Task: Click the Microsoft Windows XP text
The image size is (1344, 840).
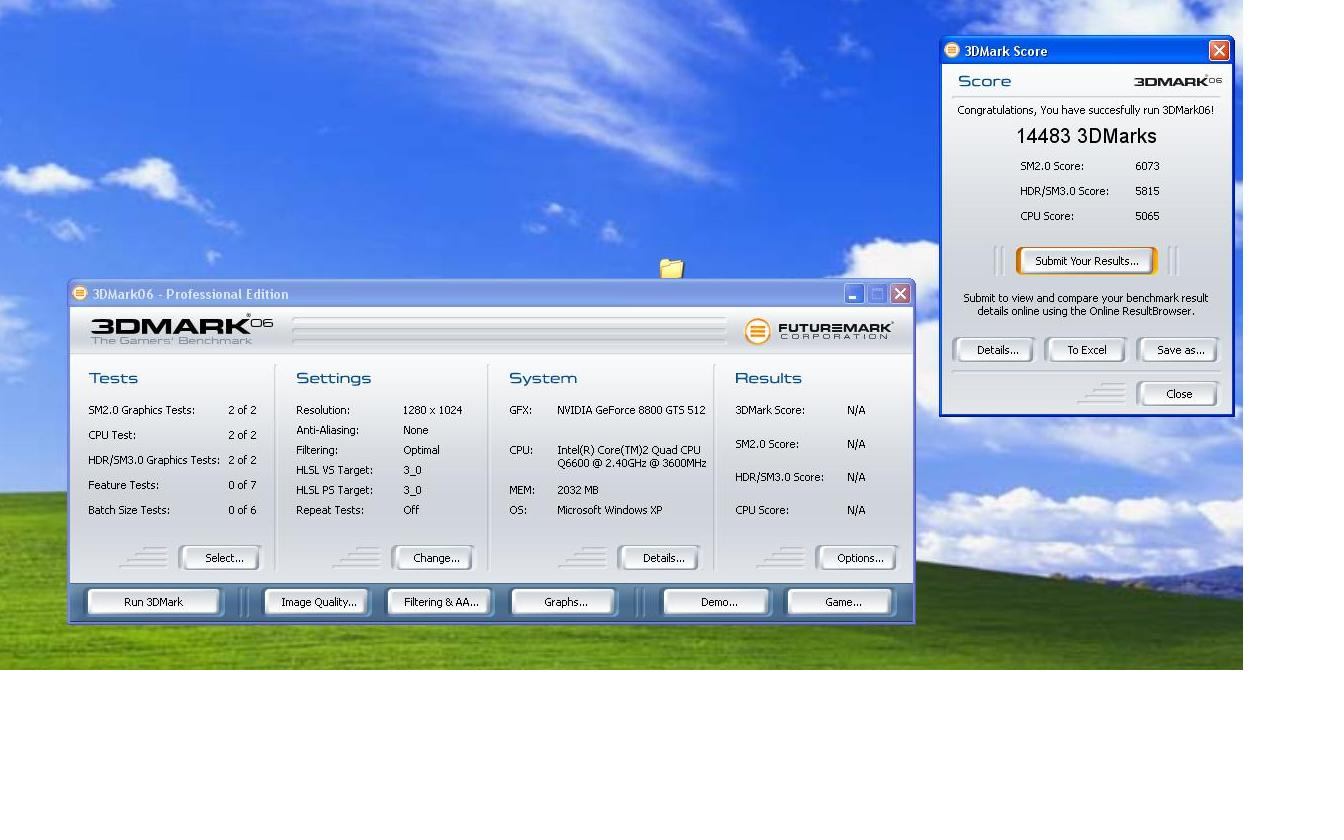Action: 610,510
